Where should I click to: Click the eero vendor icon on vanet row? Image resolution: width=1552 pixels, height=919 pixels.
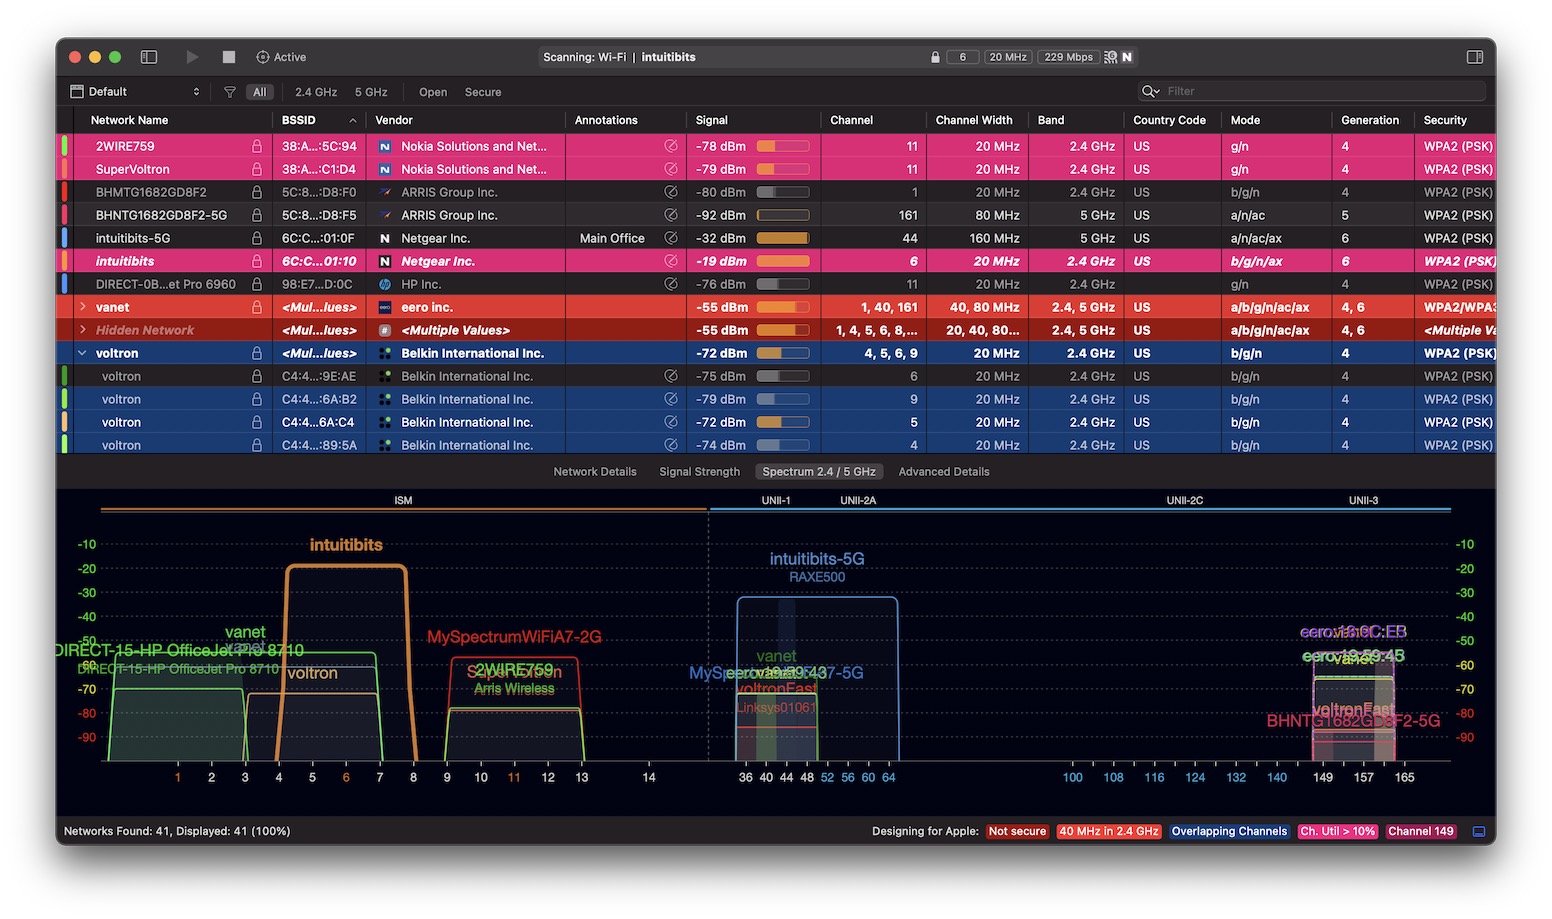[x=385, y=307]
